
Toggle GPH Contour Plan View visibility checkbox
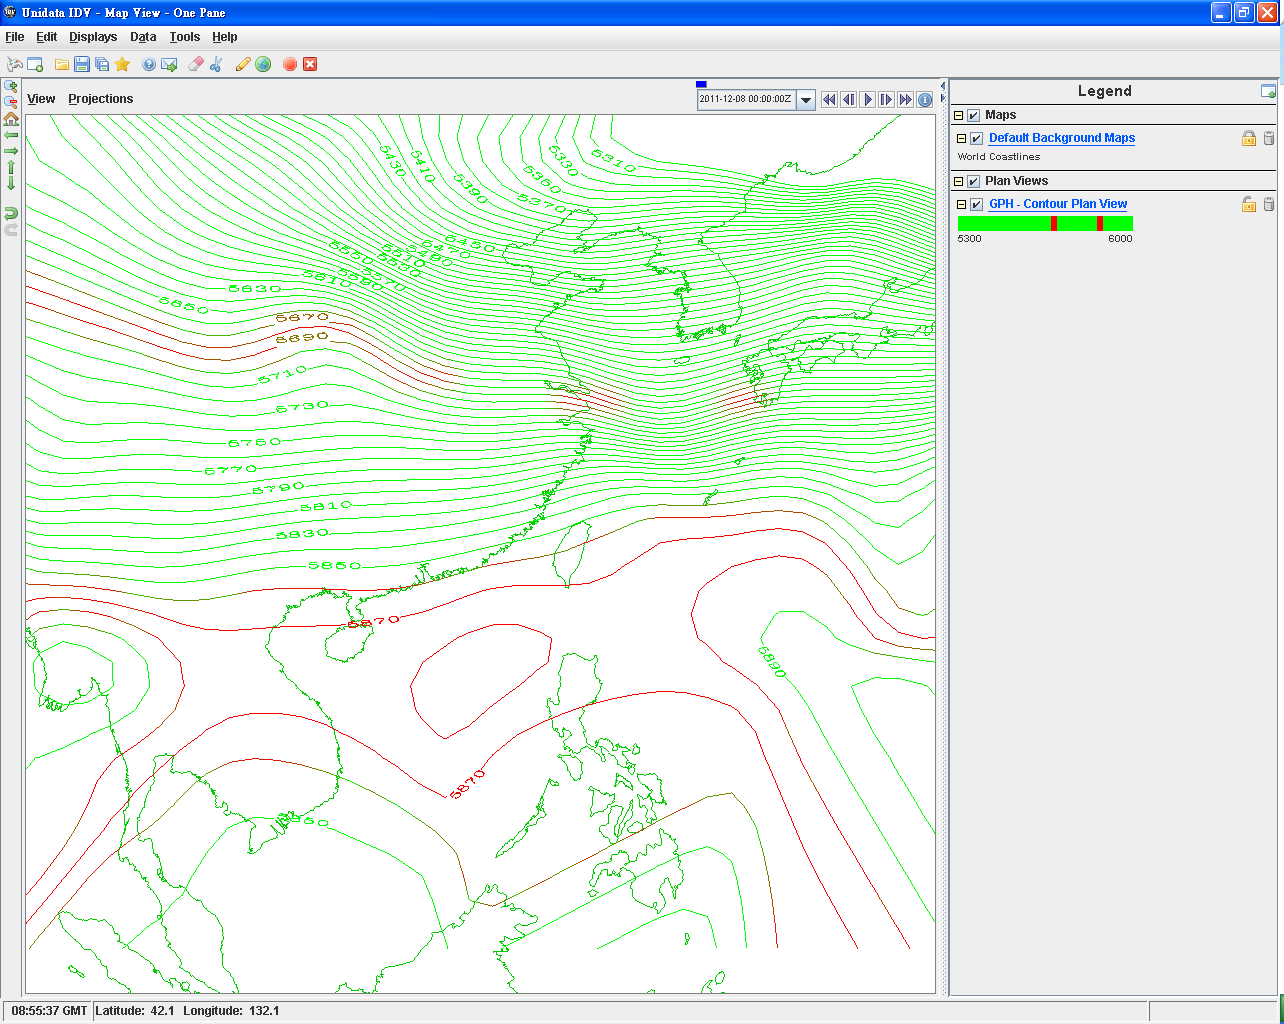[976, 205]
